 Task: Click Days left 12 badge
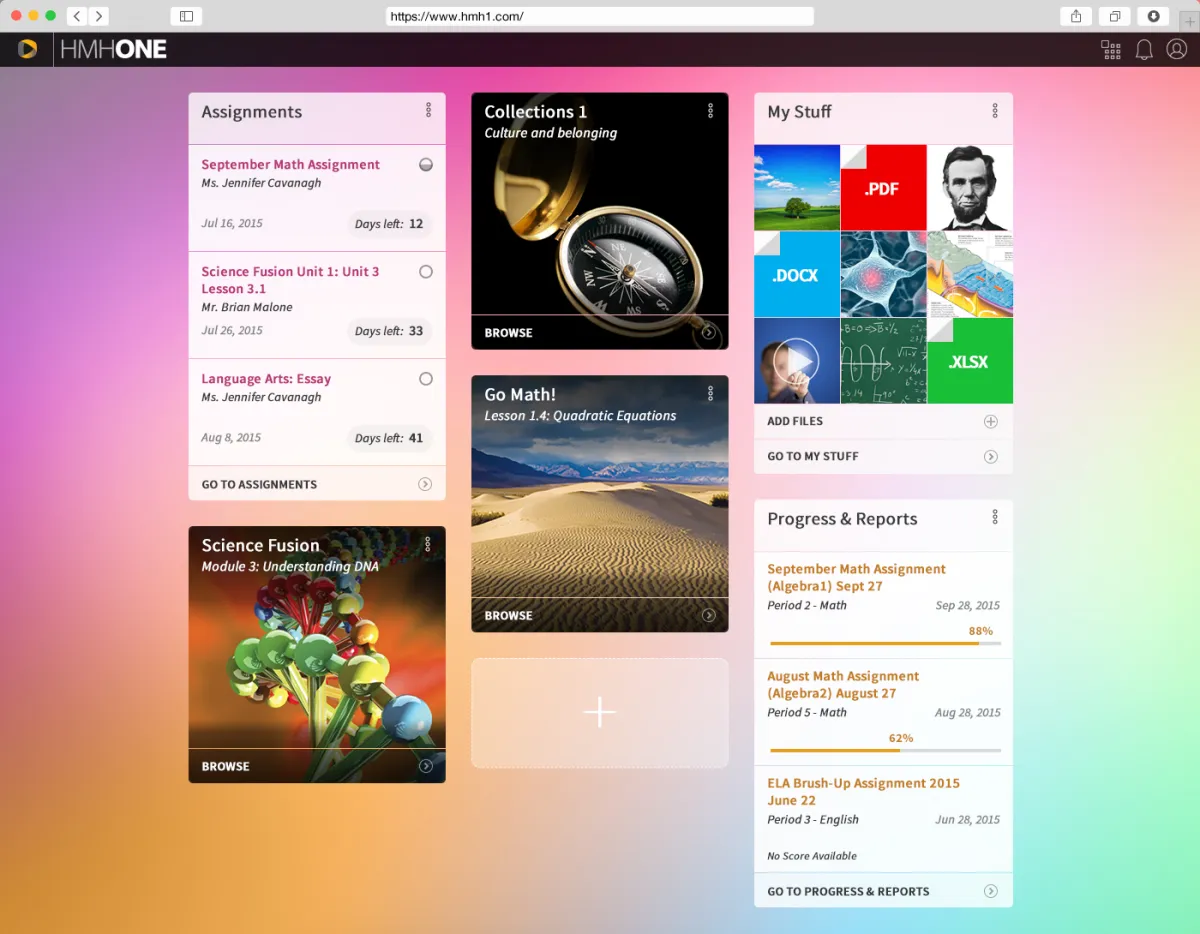[389, 224]
